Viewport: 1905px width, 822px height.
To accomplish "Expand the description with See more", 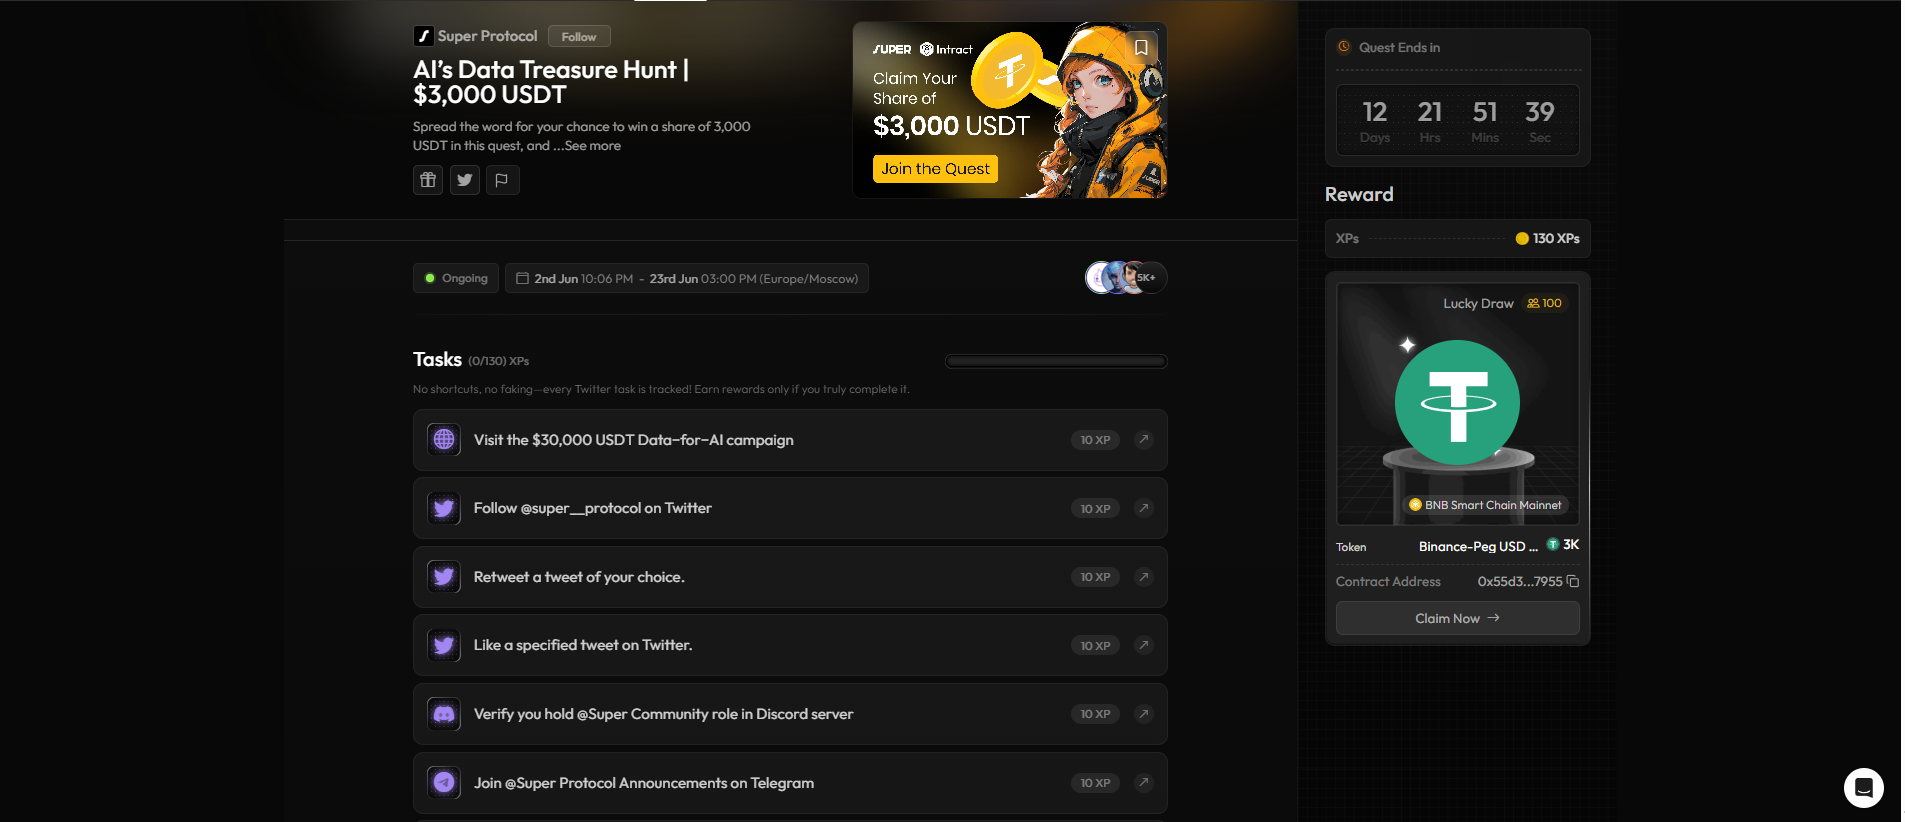I will (592, 146).
